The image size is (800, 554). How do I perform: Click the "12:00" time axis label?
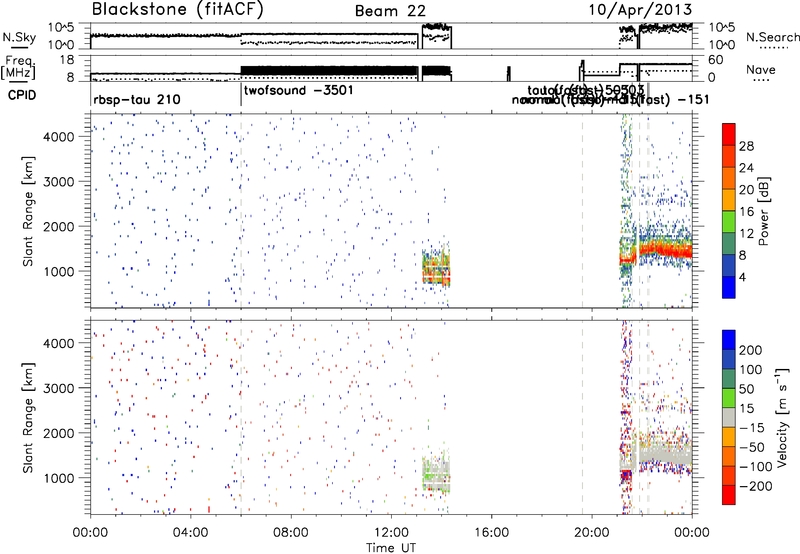pyautogui.click(x=391, y=533)
